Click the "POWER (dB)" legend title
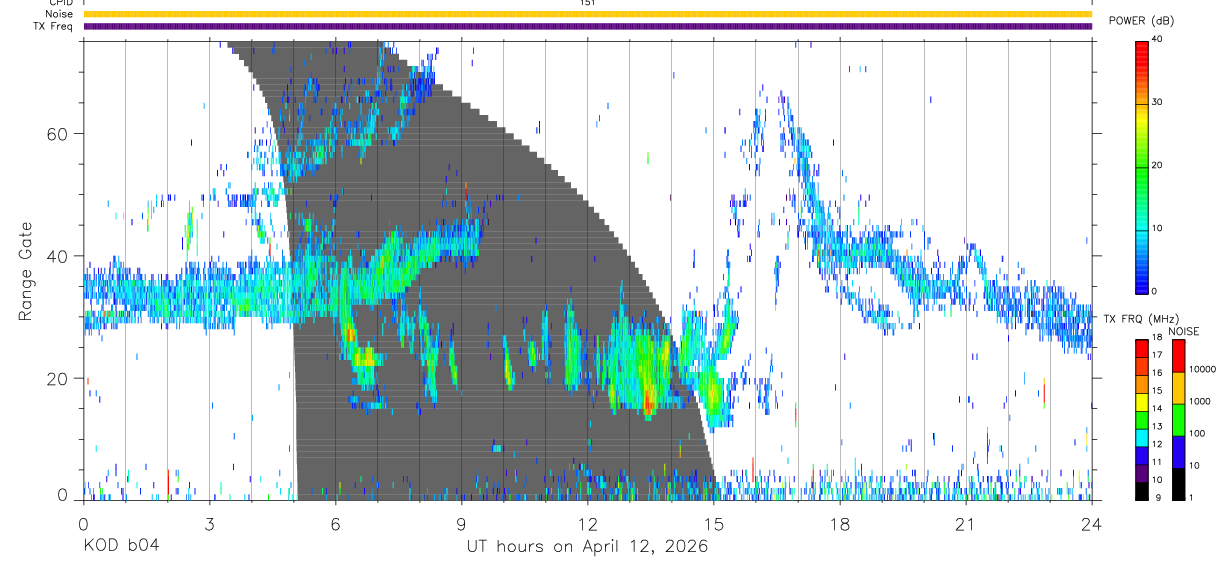Viewport: 1228px width, 567px height. (1141, 20)
